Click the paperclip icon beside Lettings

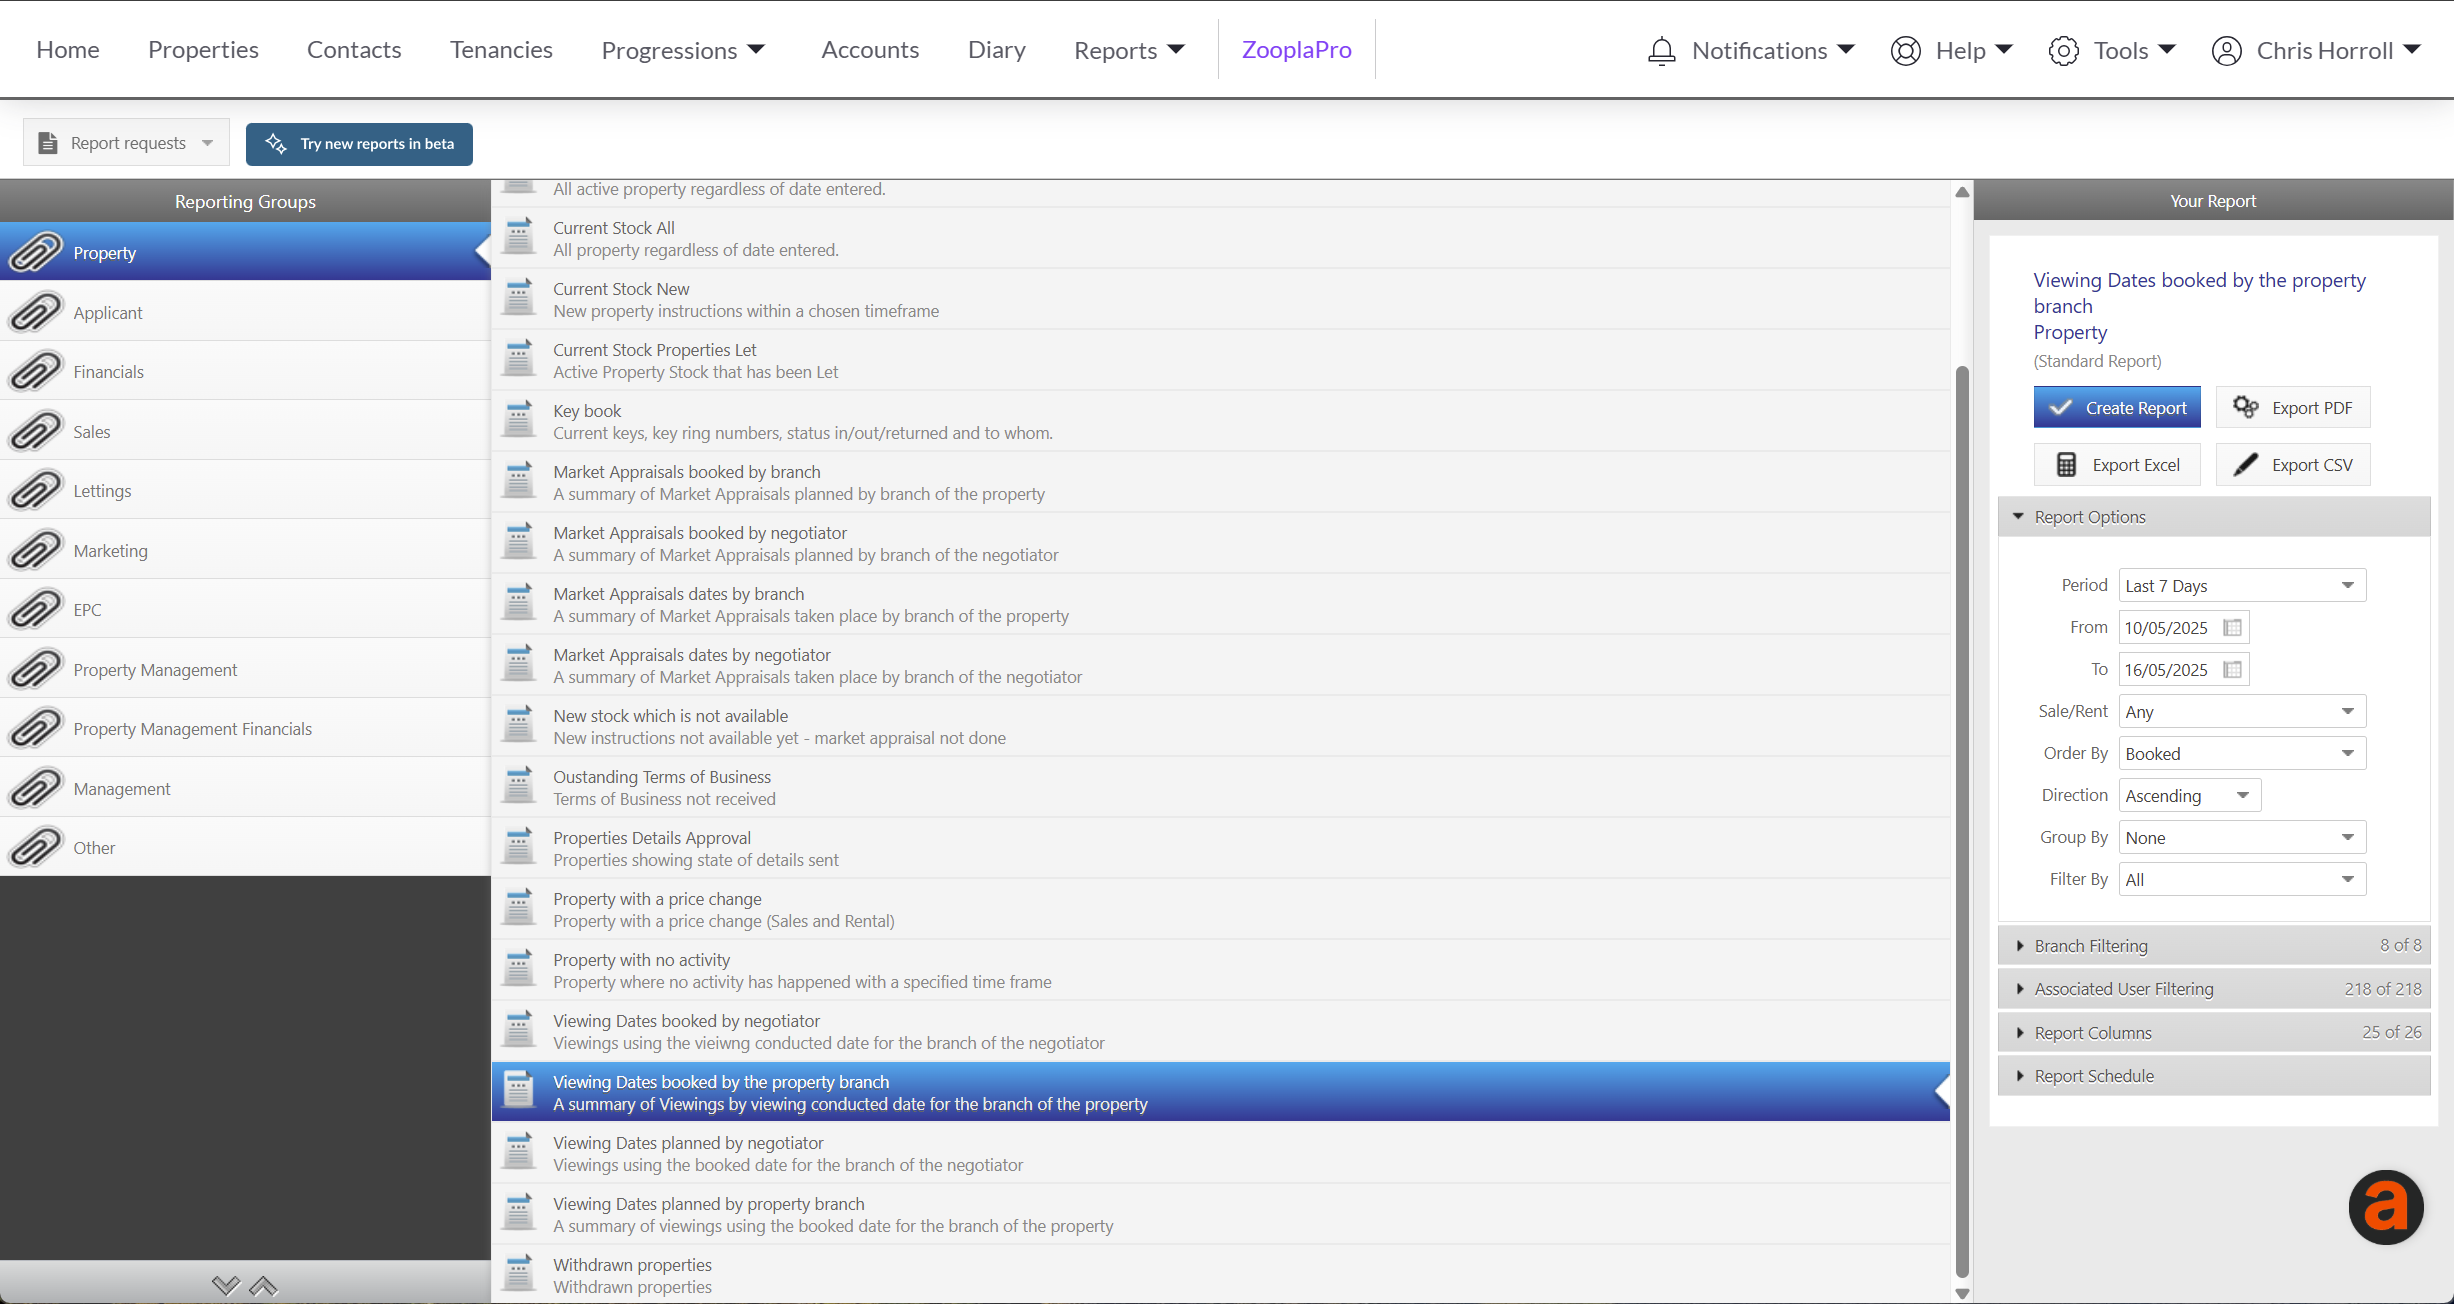[x=36, y=490]
